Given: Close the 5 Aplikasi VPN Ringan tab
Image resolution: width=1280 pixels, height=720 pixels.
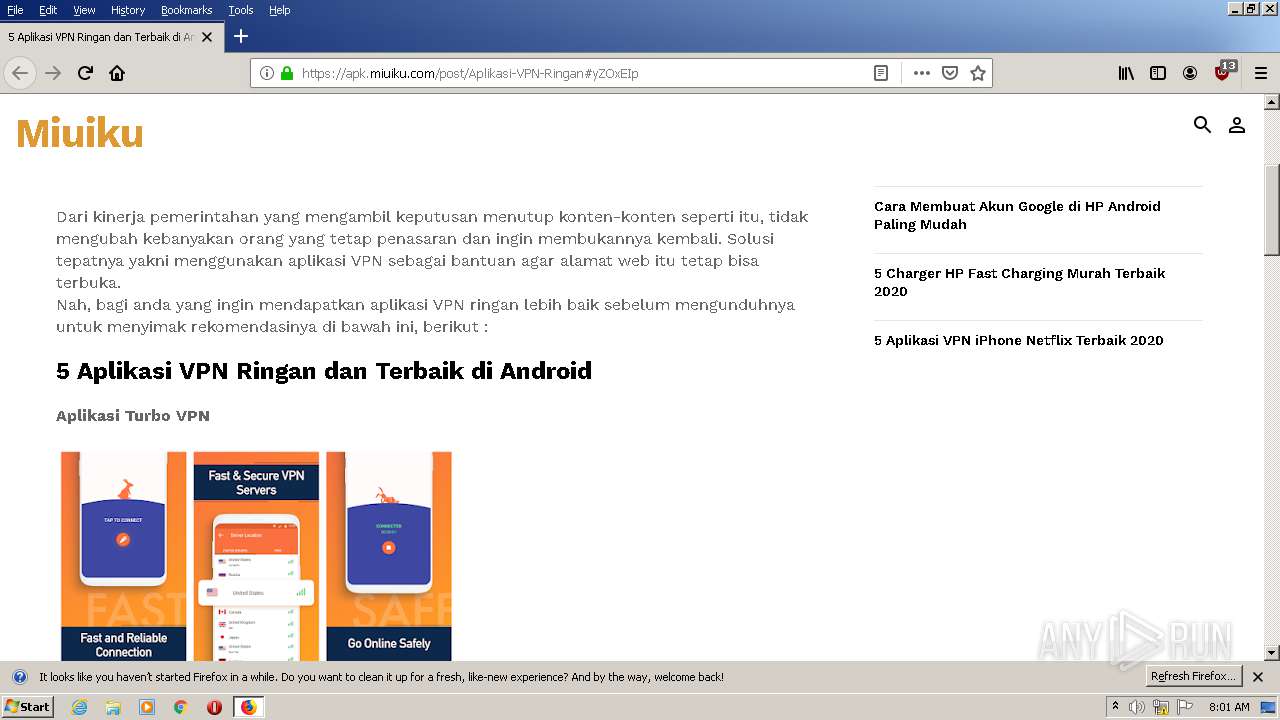Looking at the screenshot, I should (207, 37).
